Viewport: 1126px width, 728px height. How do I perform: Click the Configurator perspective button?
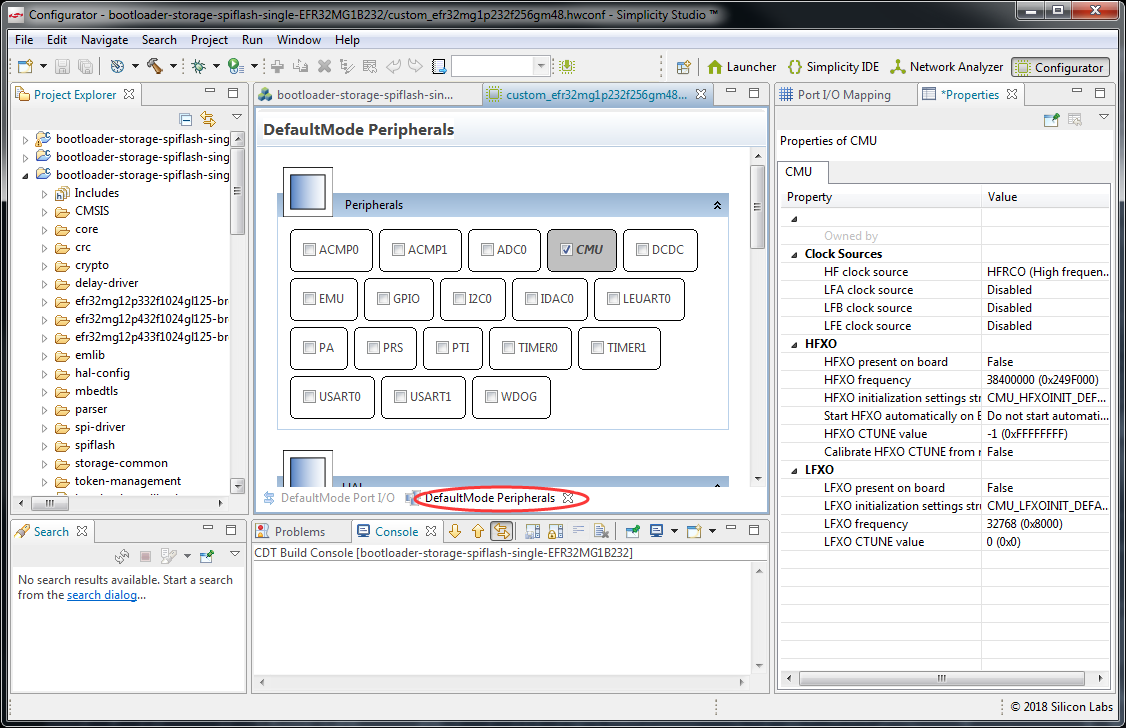pyautogui.click(x=1060, y=67)
